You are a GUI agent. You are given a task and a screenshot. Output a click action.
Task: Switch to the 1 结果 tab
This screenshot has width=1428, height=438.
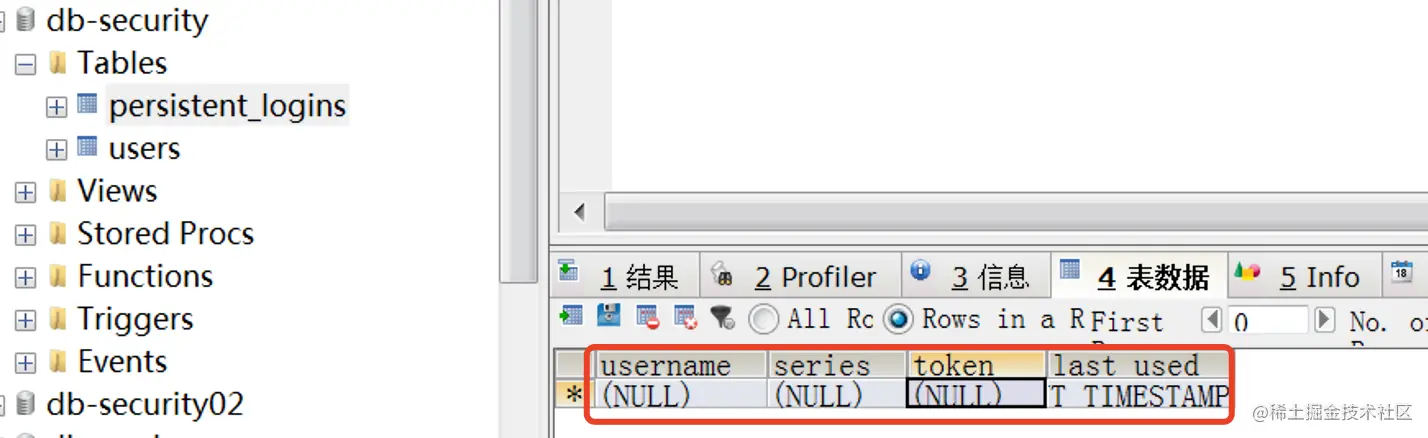624,276
